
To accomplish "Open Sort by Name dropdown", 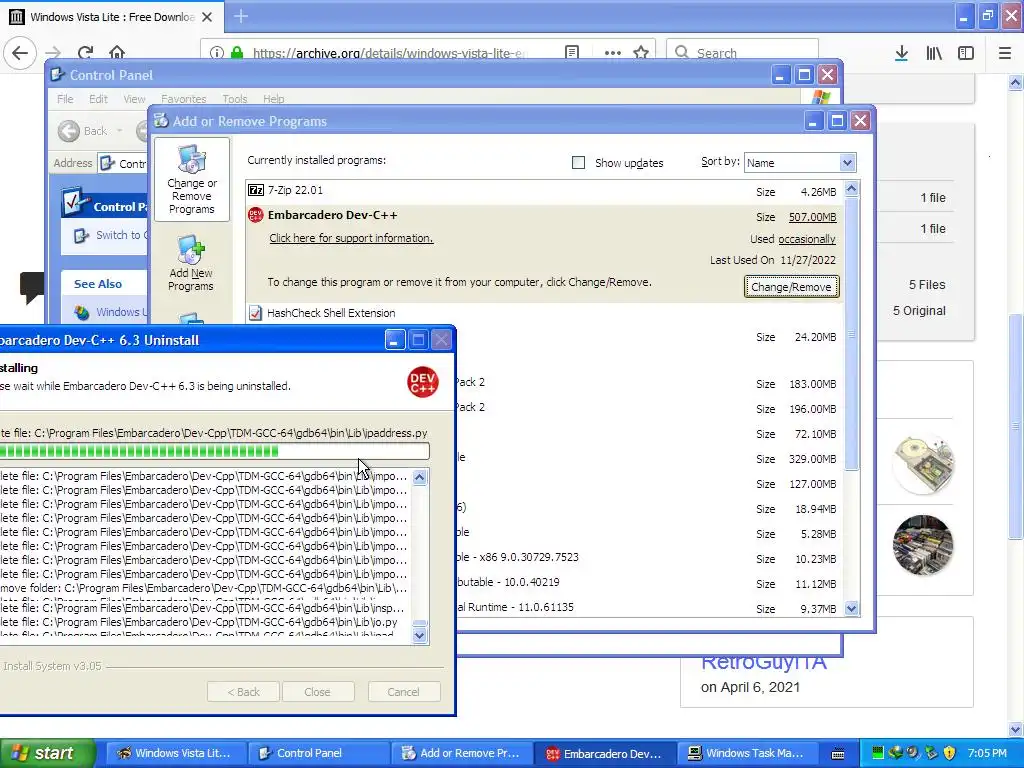I will click(800, 163).
